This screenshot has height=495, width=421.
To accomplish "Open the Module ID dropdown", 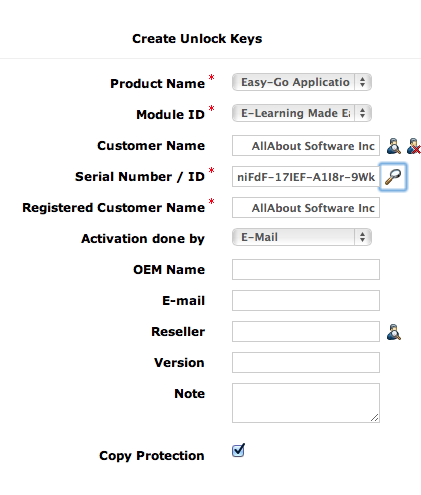I will tap(302, 113).
